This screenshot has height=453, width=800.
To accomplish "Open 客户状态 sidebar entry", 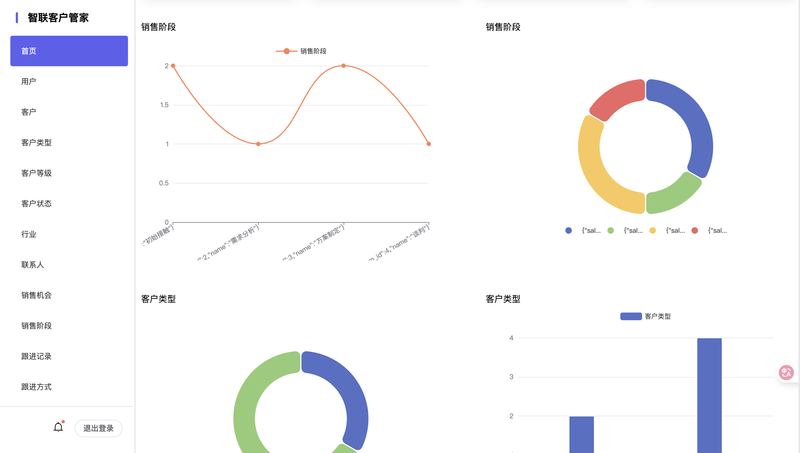I will 69,204.
